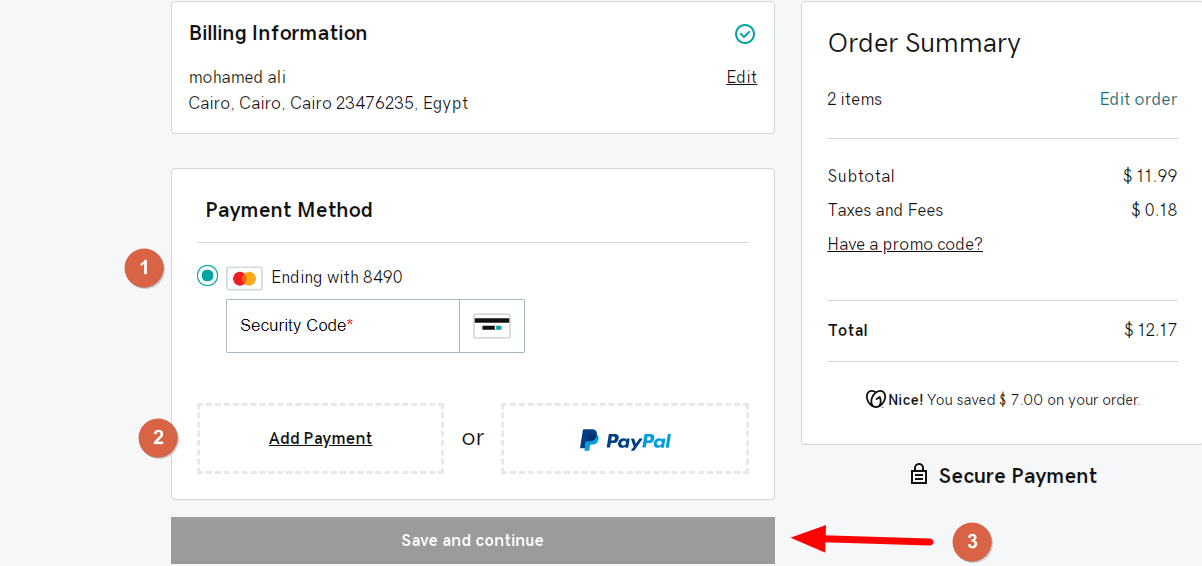This screenshot has width=1202, height=566.
Task: Focus the Security Code input field
Action: [x=343, y=326]
